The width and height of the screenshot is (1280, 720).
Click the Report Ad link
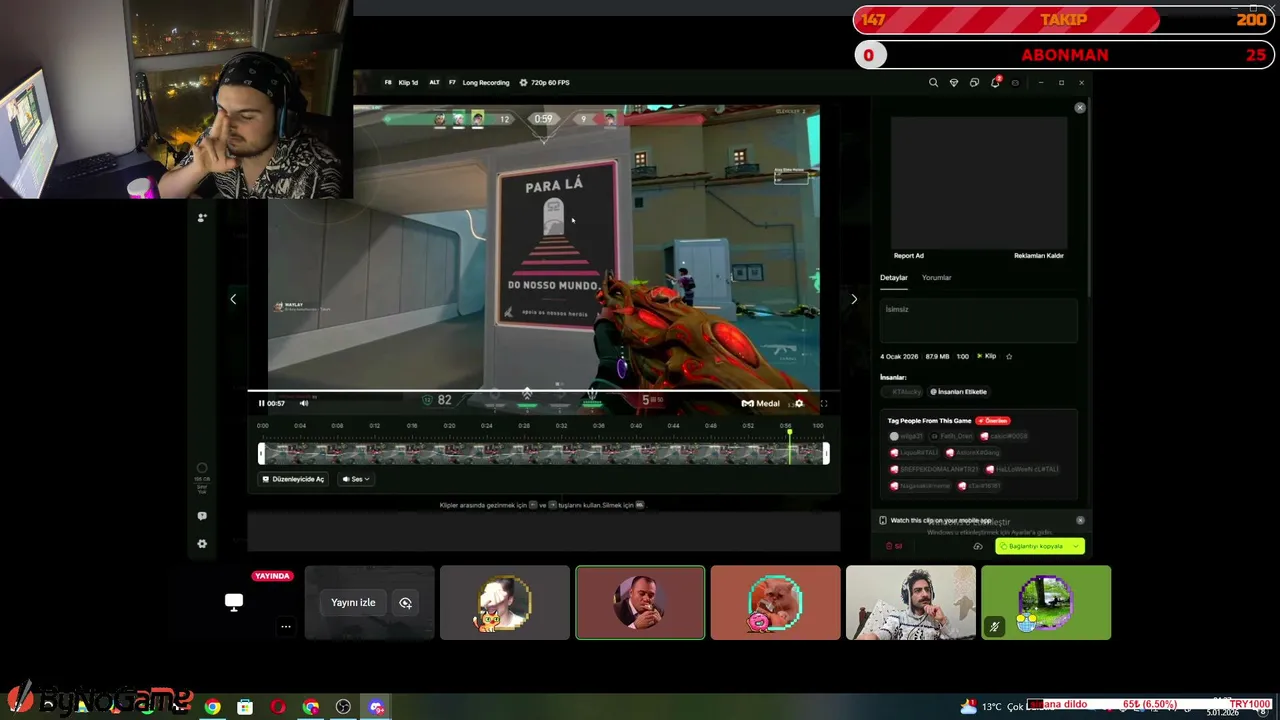908,256
